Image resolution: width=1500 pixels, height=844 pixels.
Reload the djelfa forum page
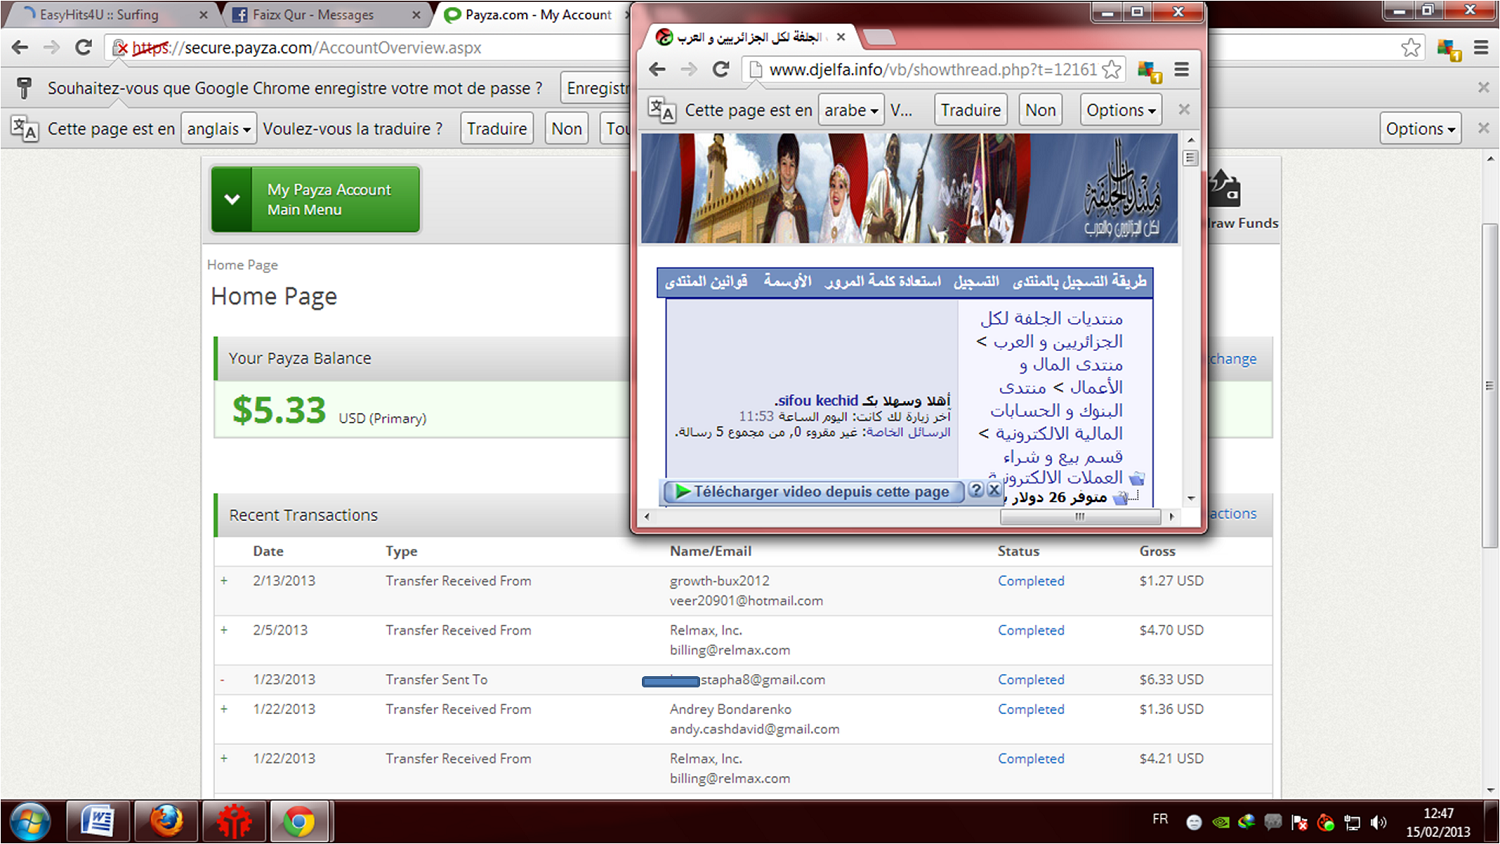pyautogui.click(x=721, y=69)
